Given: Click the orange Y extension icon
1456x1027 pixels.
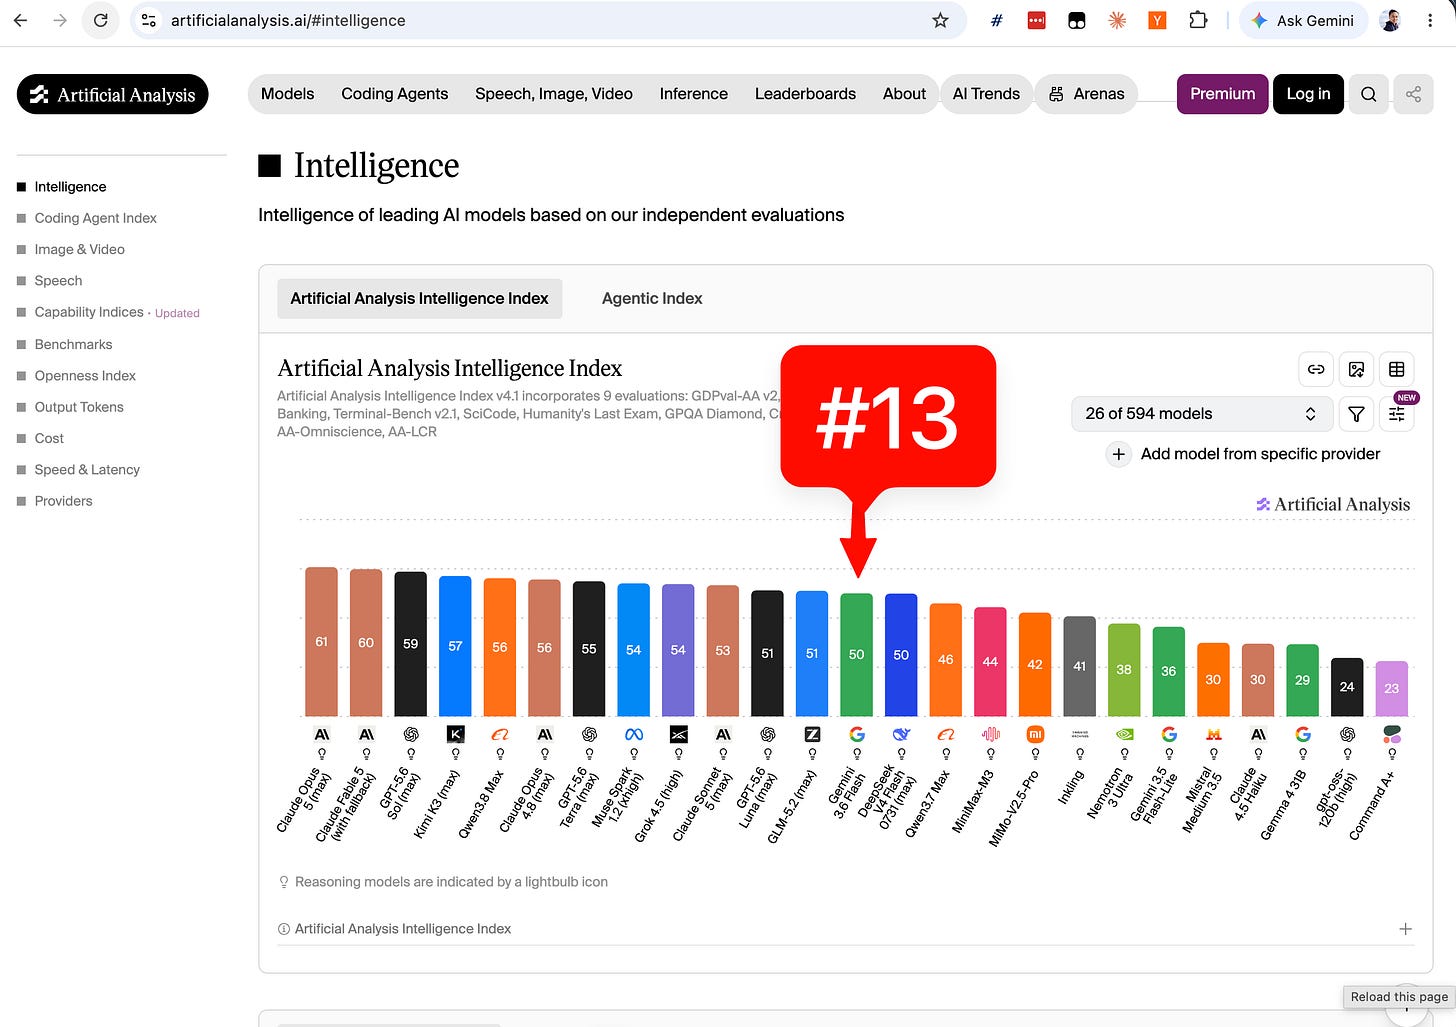Looking at the screenshot, I should [1157, 20].
